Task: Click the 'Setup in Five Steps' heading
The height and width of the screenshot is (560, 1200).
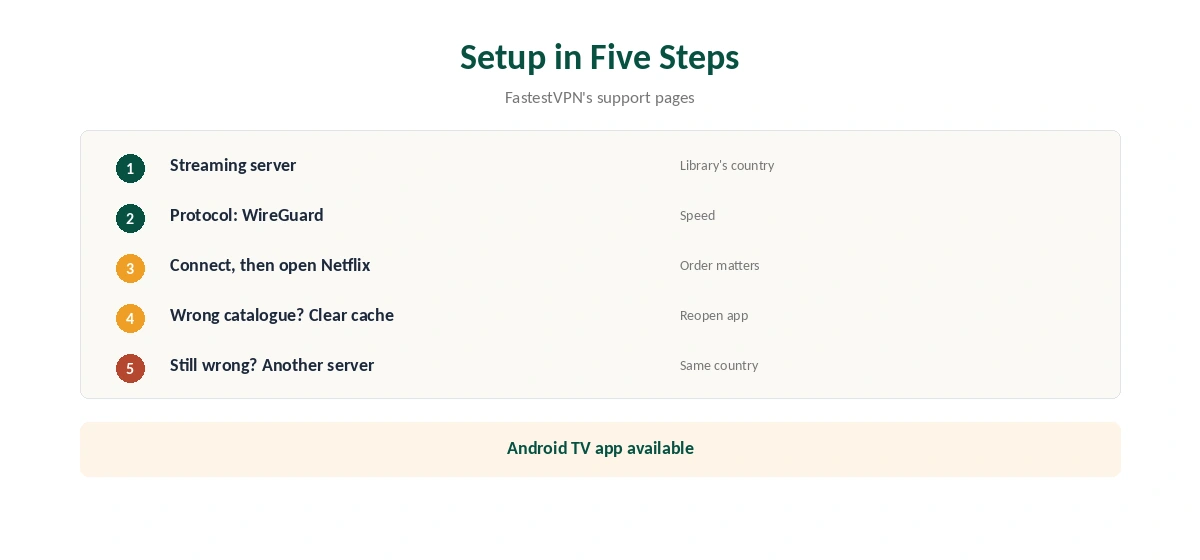Action: 600,57
